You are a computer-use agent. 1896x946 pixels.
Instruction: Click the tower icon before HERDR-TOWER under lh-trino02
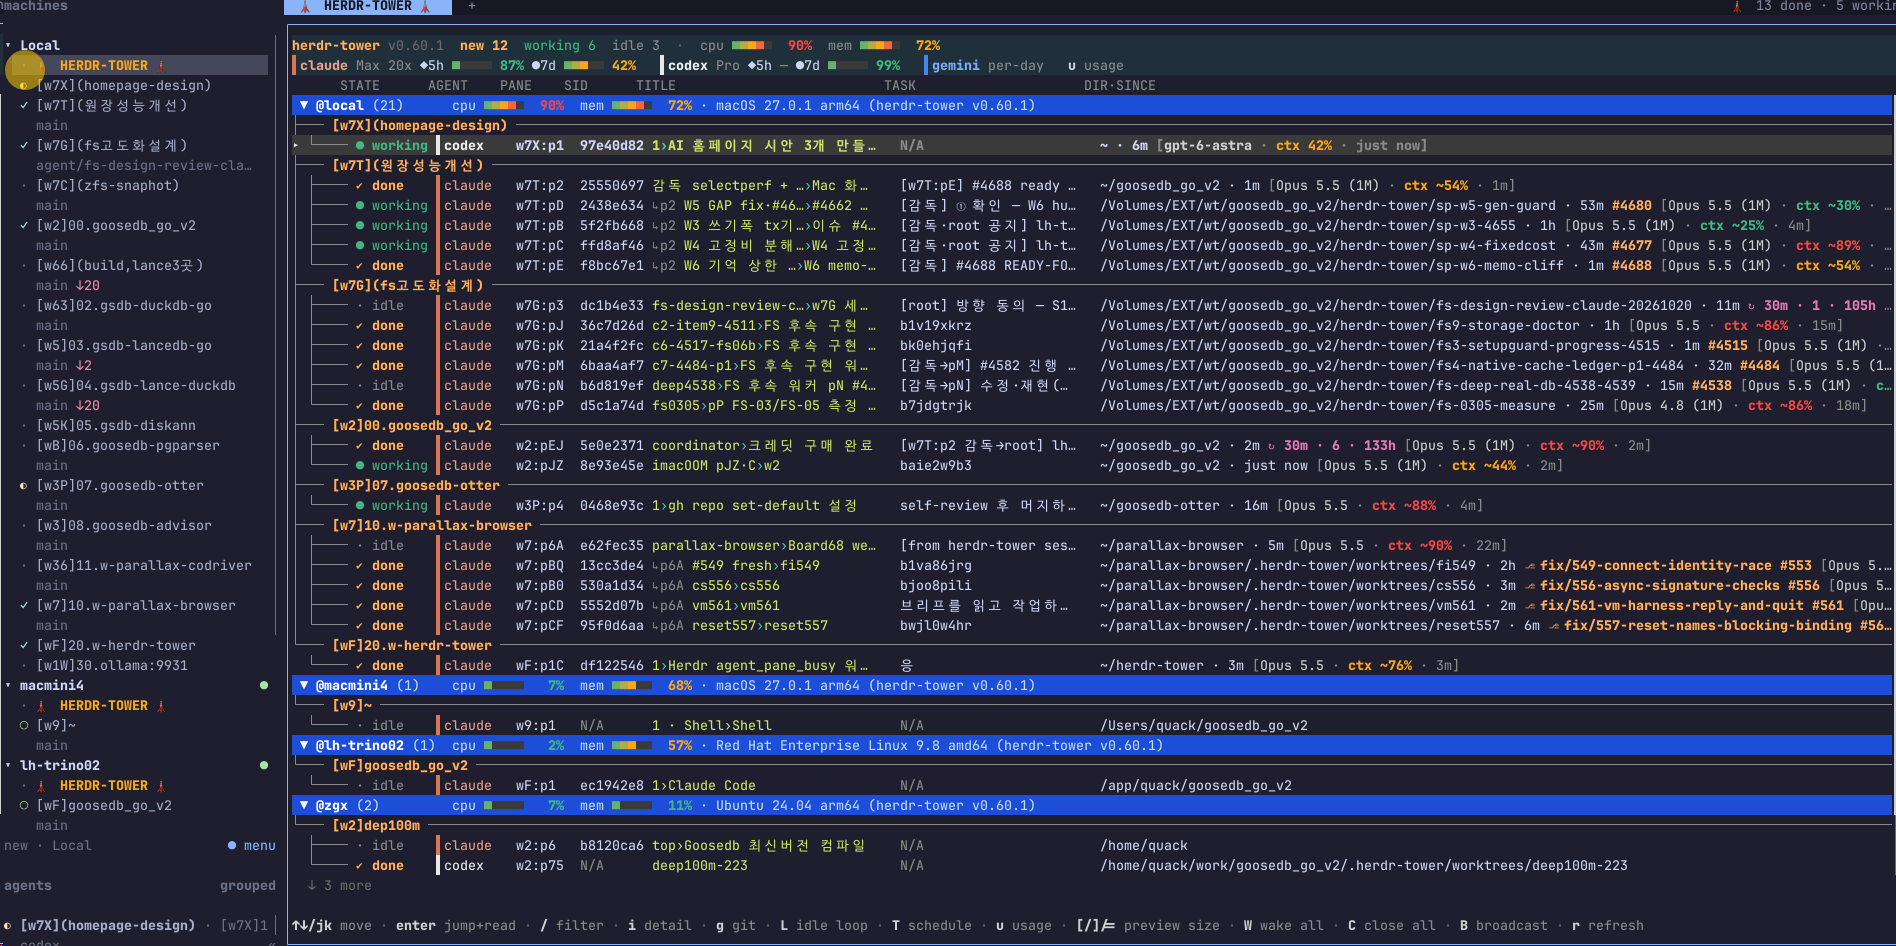(41, 786)
